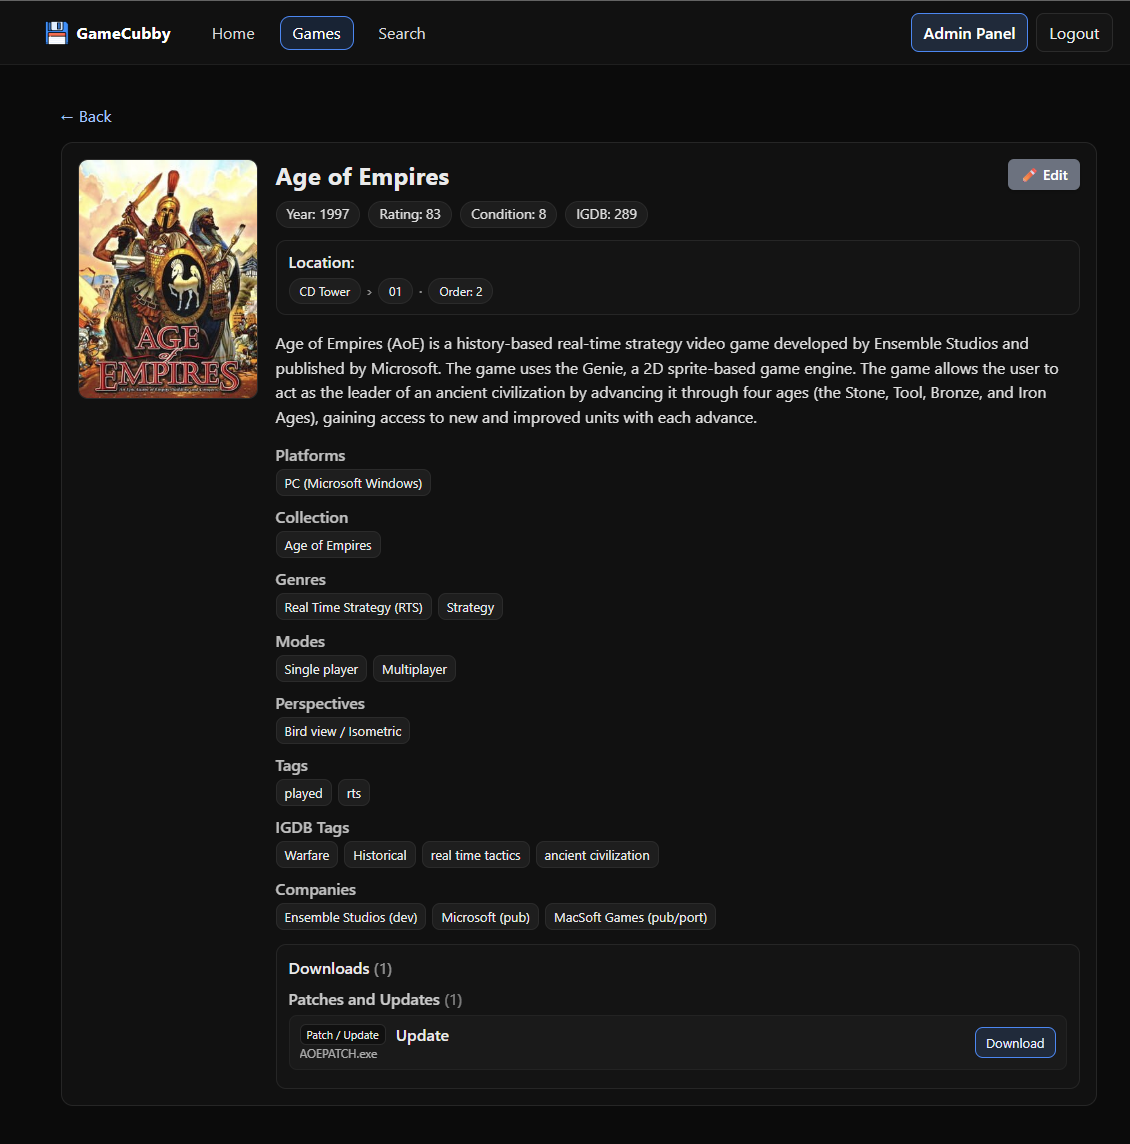This screenshot has height=1144, width=1130.
Task: Switch to the Games tab
Action: tap(316, 32)
